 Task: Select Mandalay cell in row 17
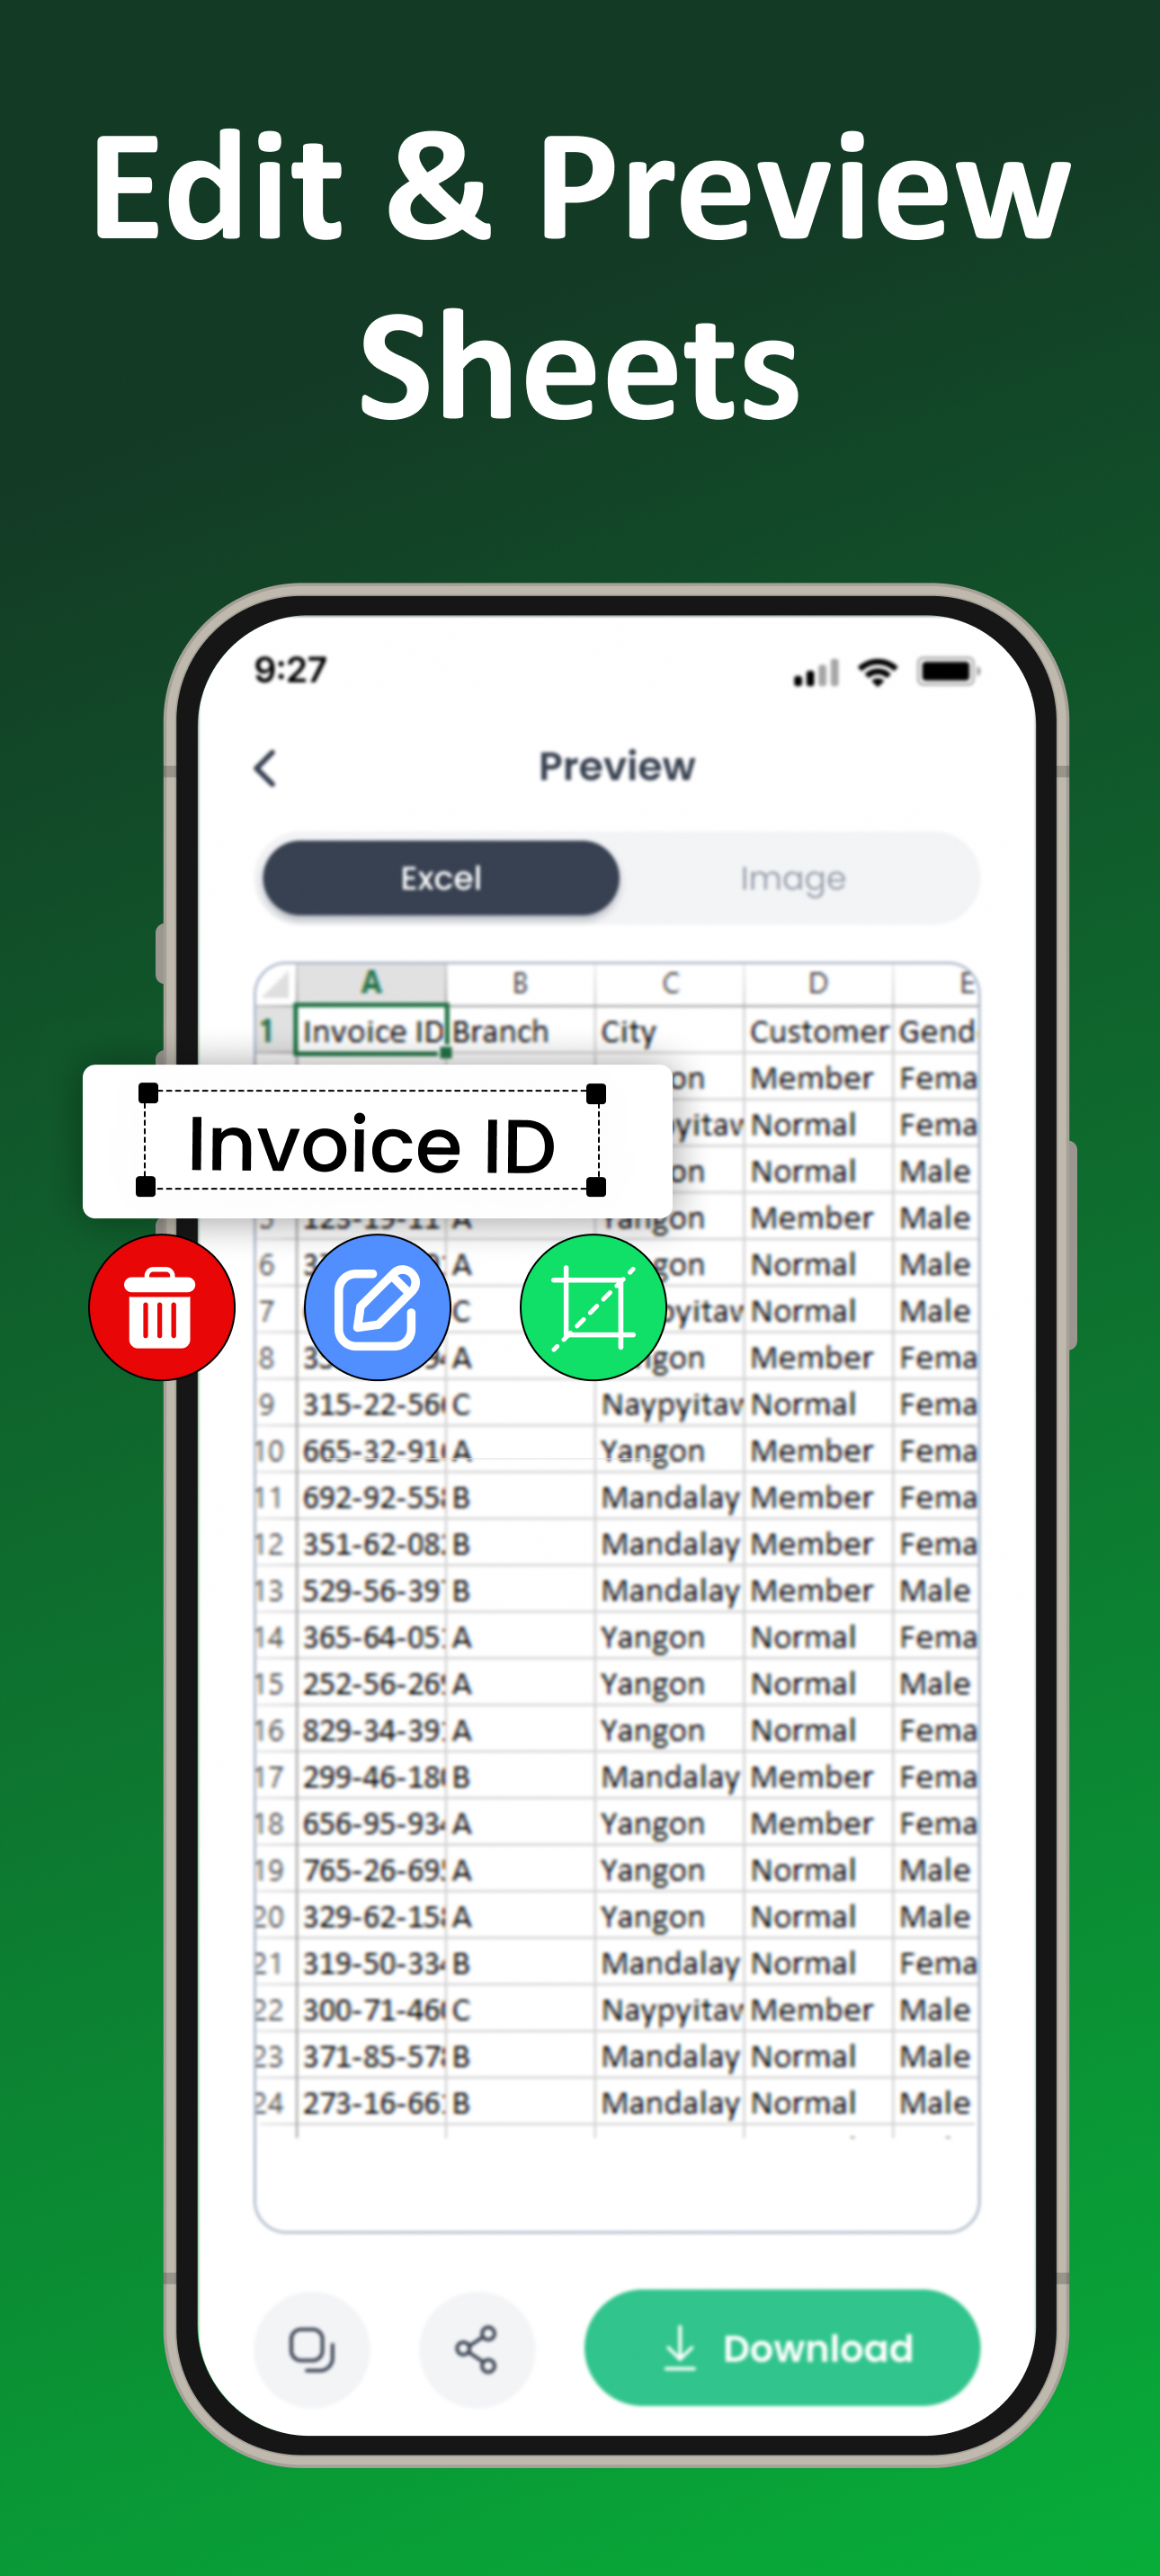tap(670, 1777)
